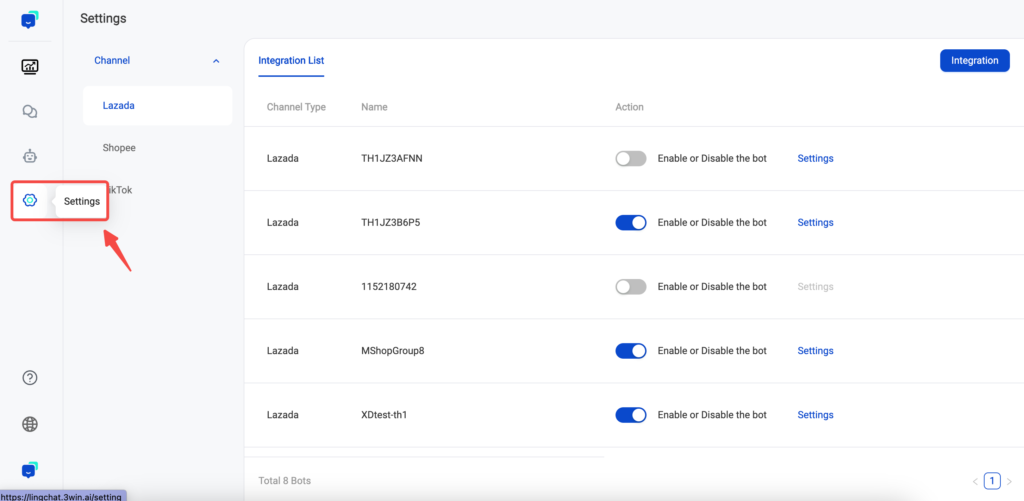Disable the bot switch for TH1JZ3B6P5
The image size is (1024, 501).
coord(631,222)
